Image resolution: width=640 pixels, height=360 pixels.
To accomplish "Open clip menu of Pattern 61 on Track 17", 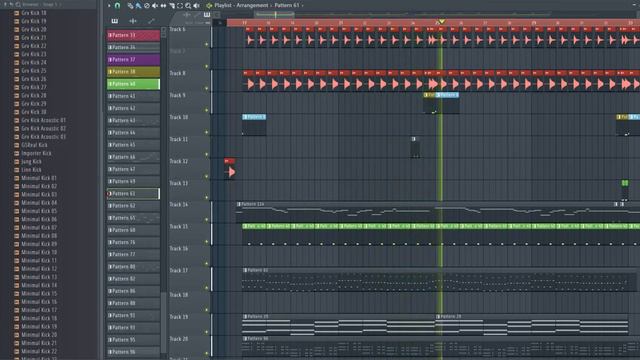I will [245, 270].
